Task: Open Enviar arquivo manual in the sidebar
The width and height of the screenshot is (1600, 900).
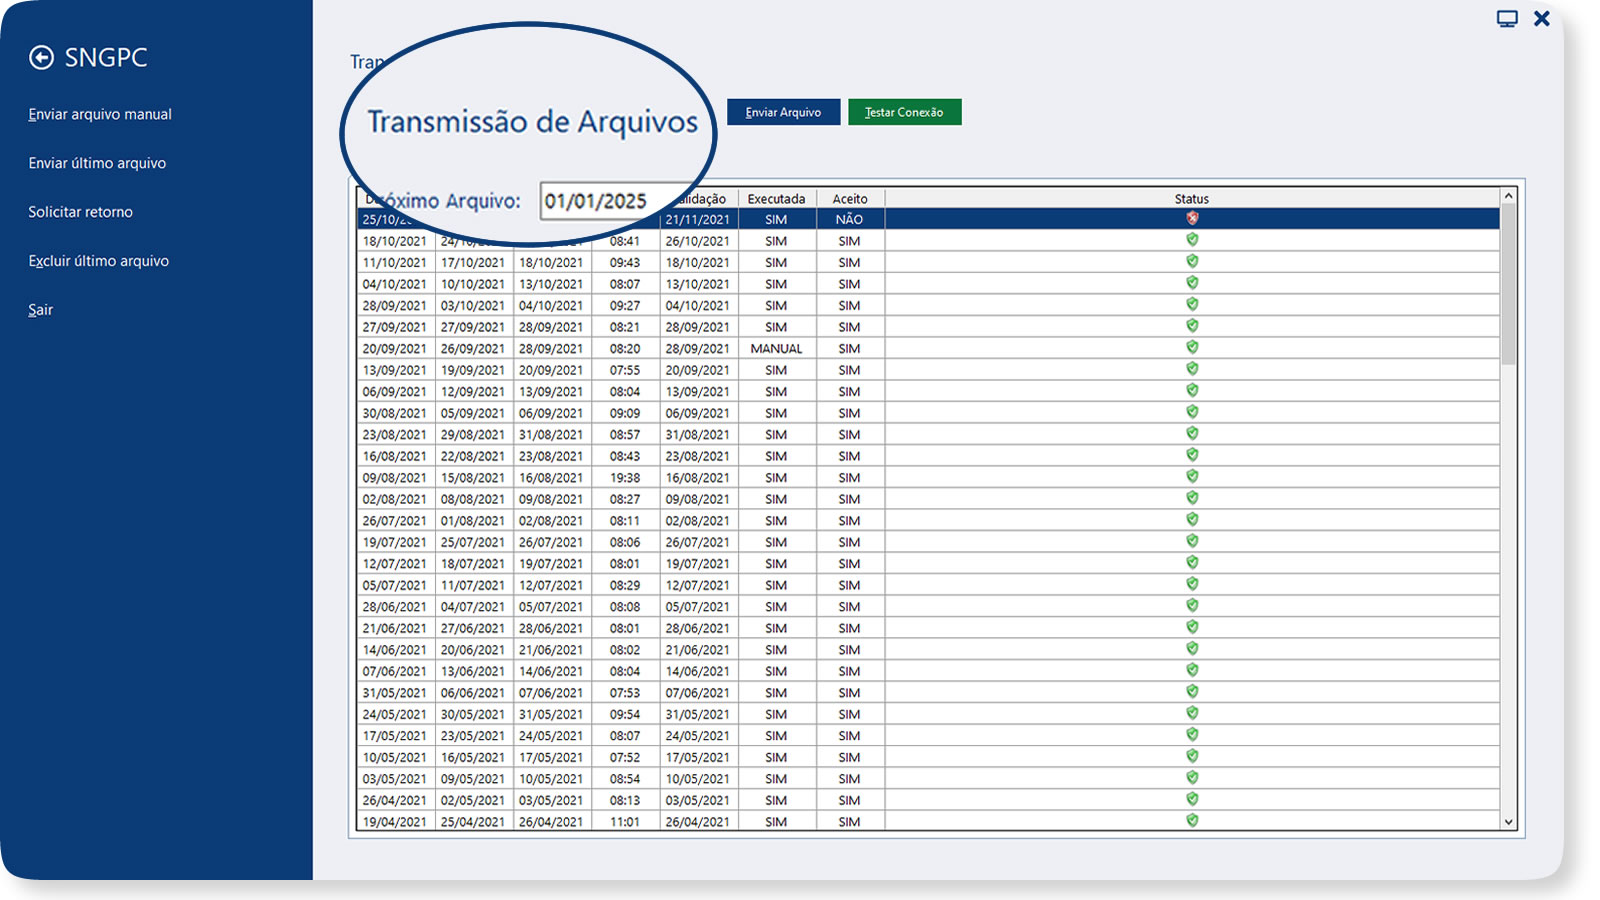Action: (100, 114)
